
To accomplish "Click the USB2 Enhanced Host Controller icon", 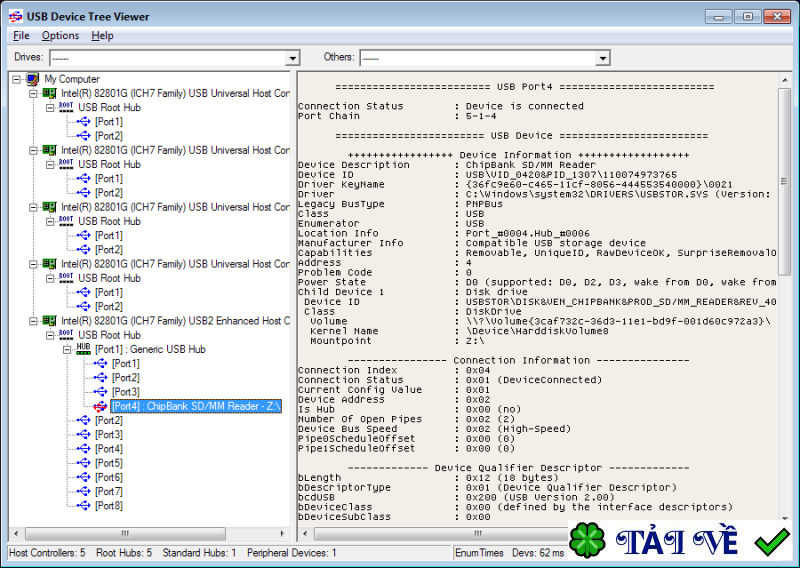I will click(49, 321).
